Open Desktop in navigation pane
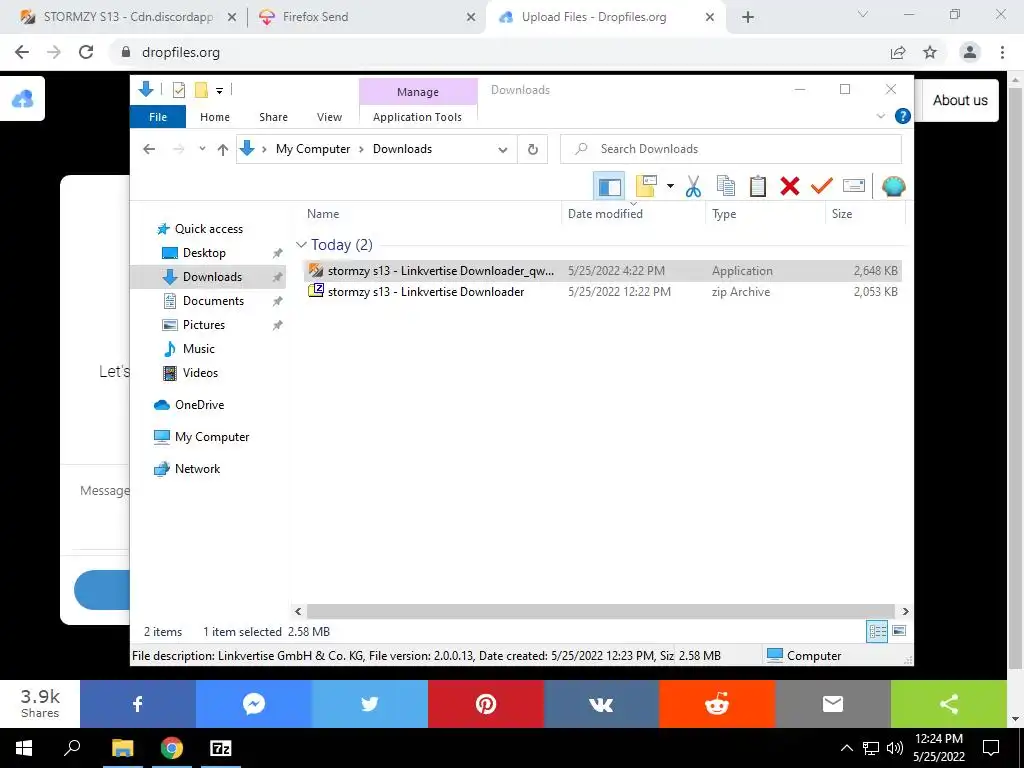This screenshot has width=1024, height=768. (x=204, y=253)
